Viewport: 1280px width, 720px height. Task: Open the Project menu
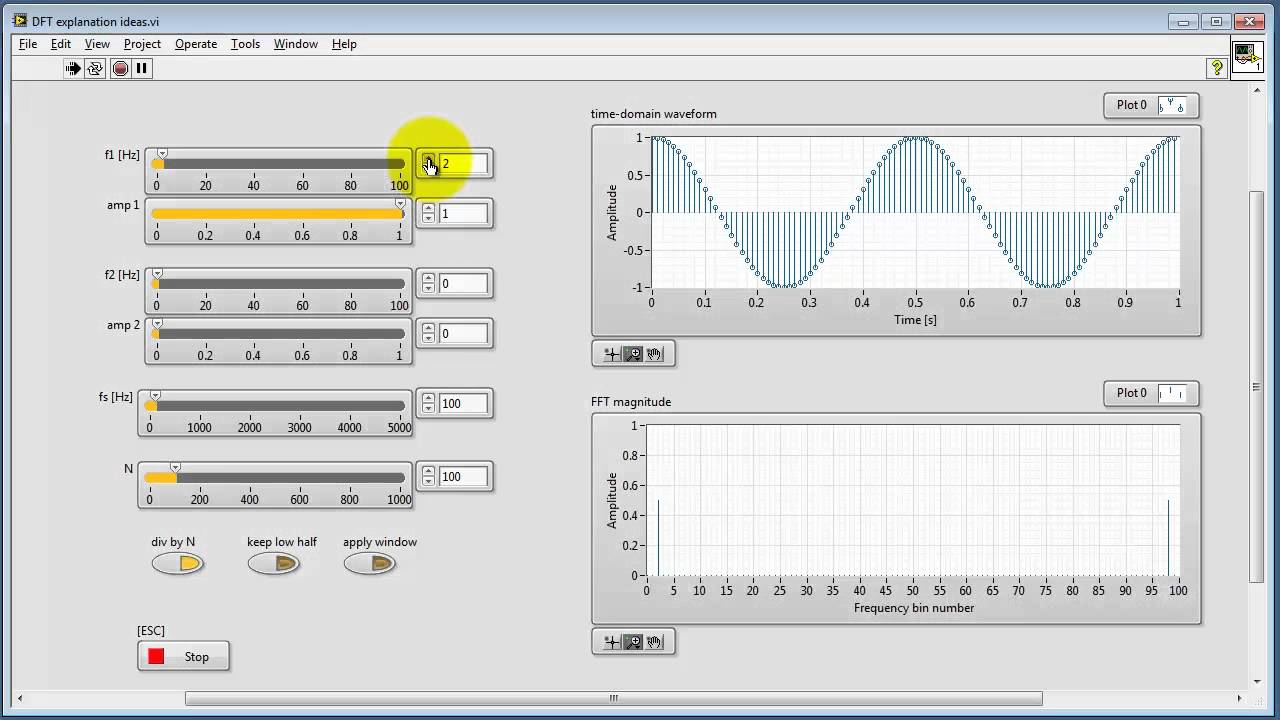(x=142, y=44)
